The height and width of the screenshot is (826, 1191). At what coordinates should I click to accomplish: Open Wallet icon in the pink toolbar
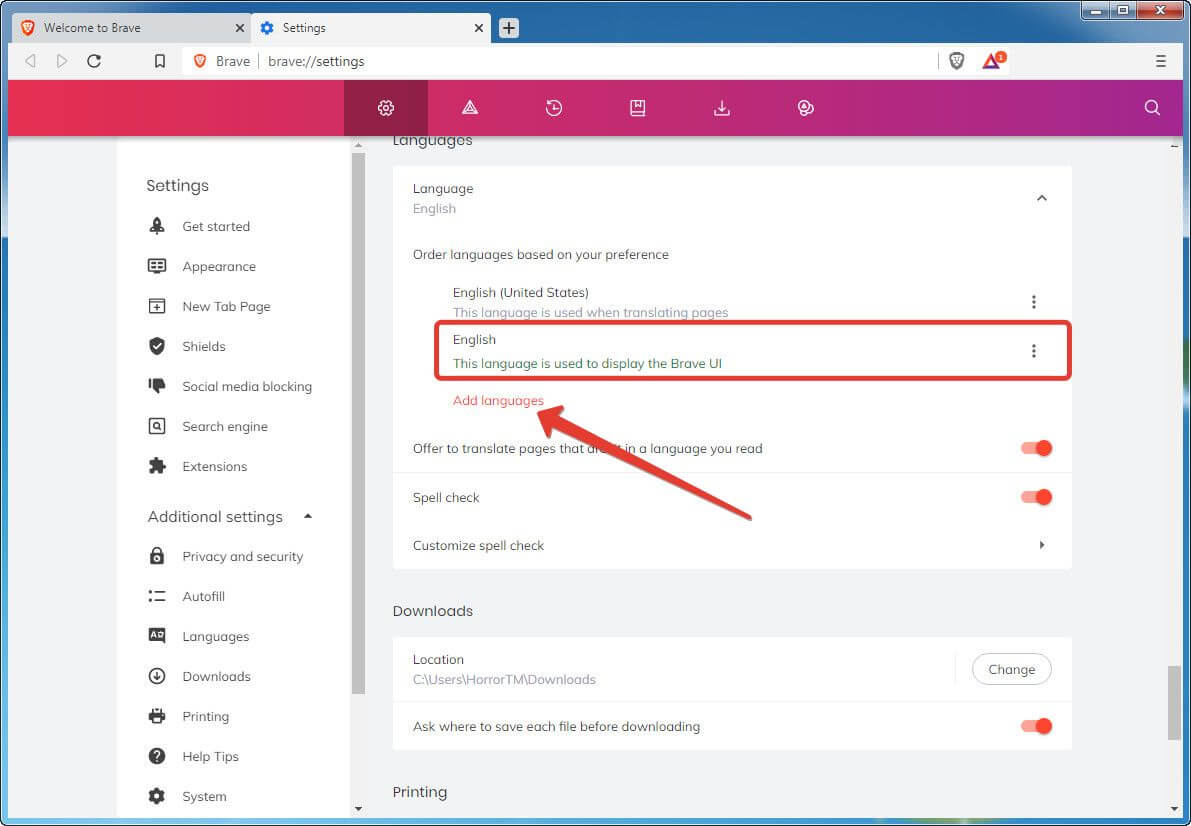(x=806, y=108)
